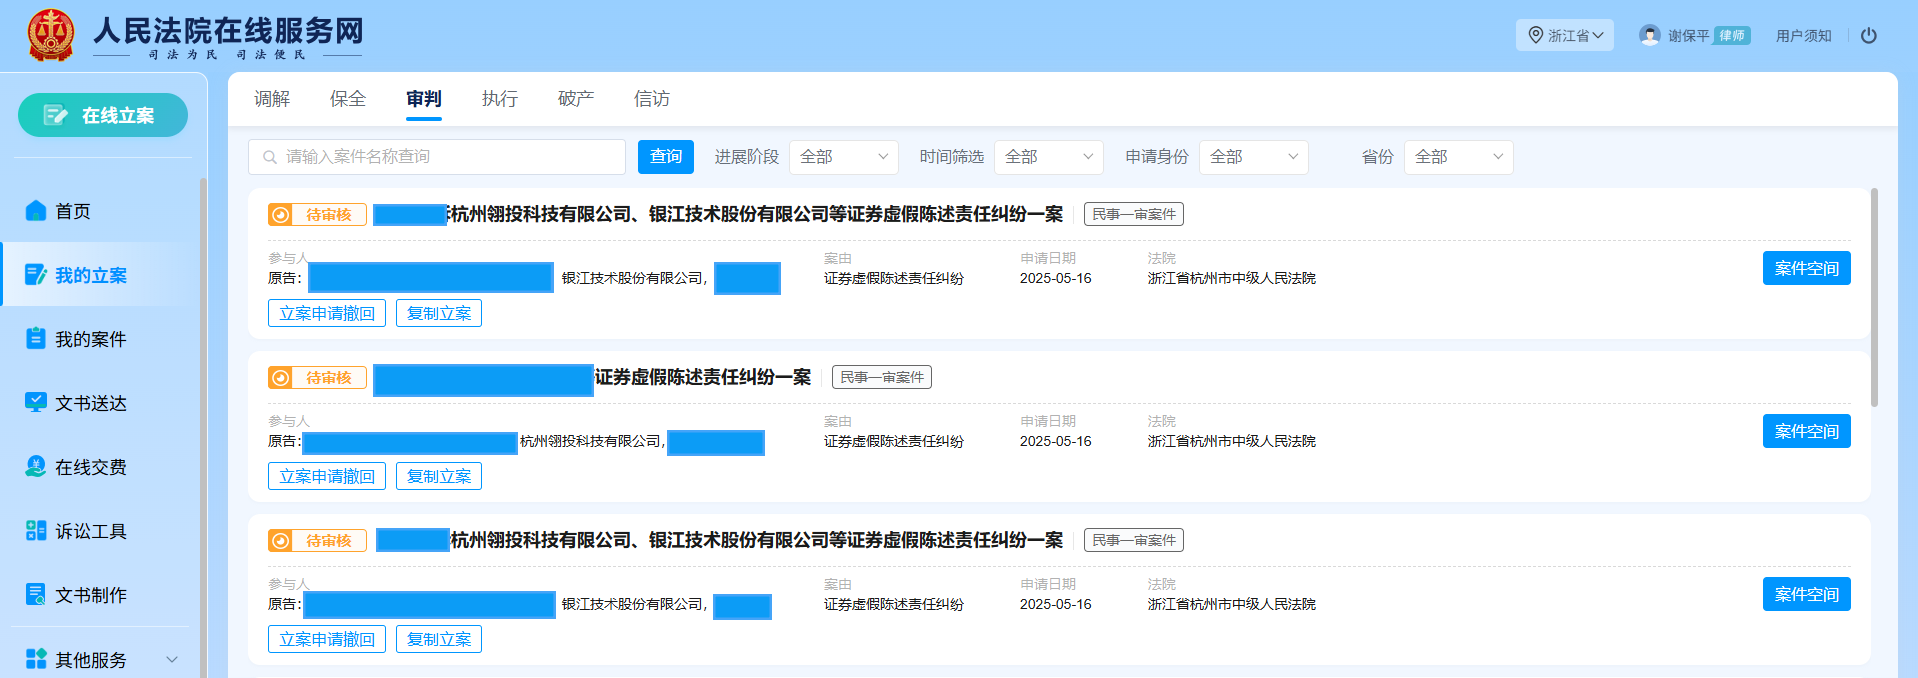
Task: Open 案件空间 for the second case
Action: [x=1806, y=431]
